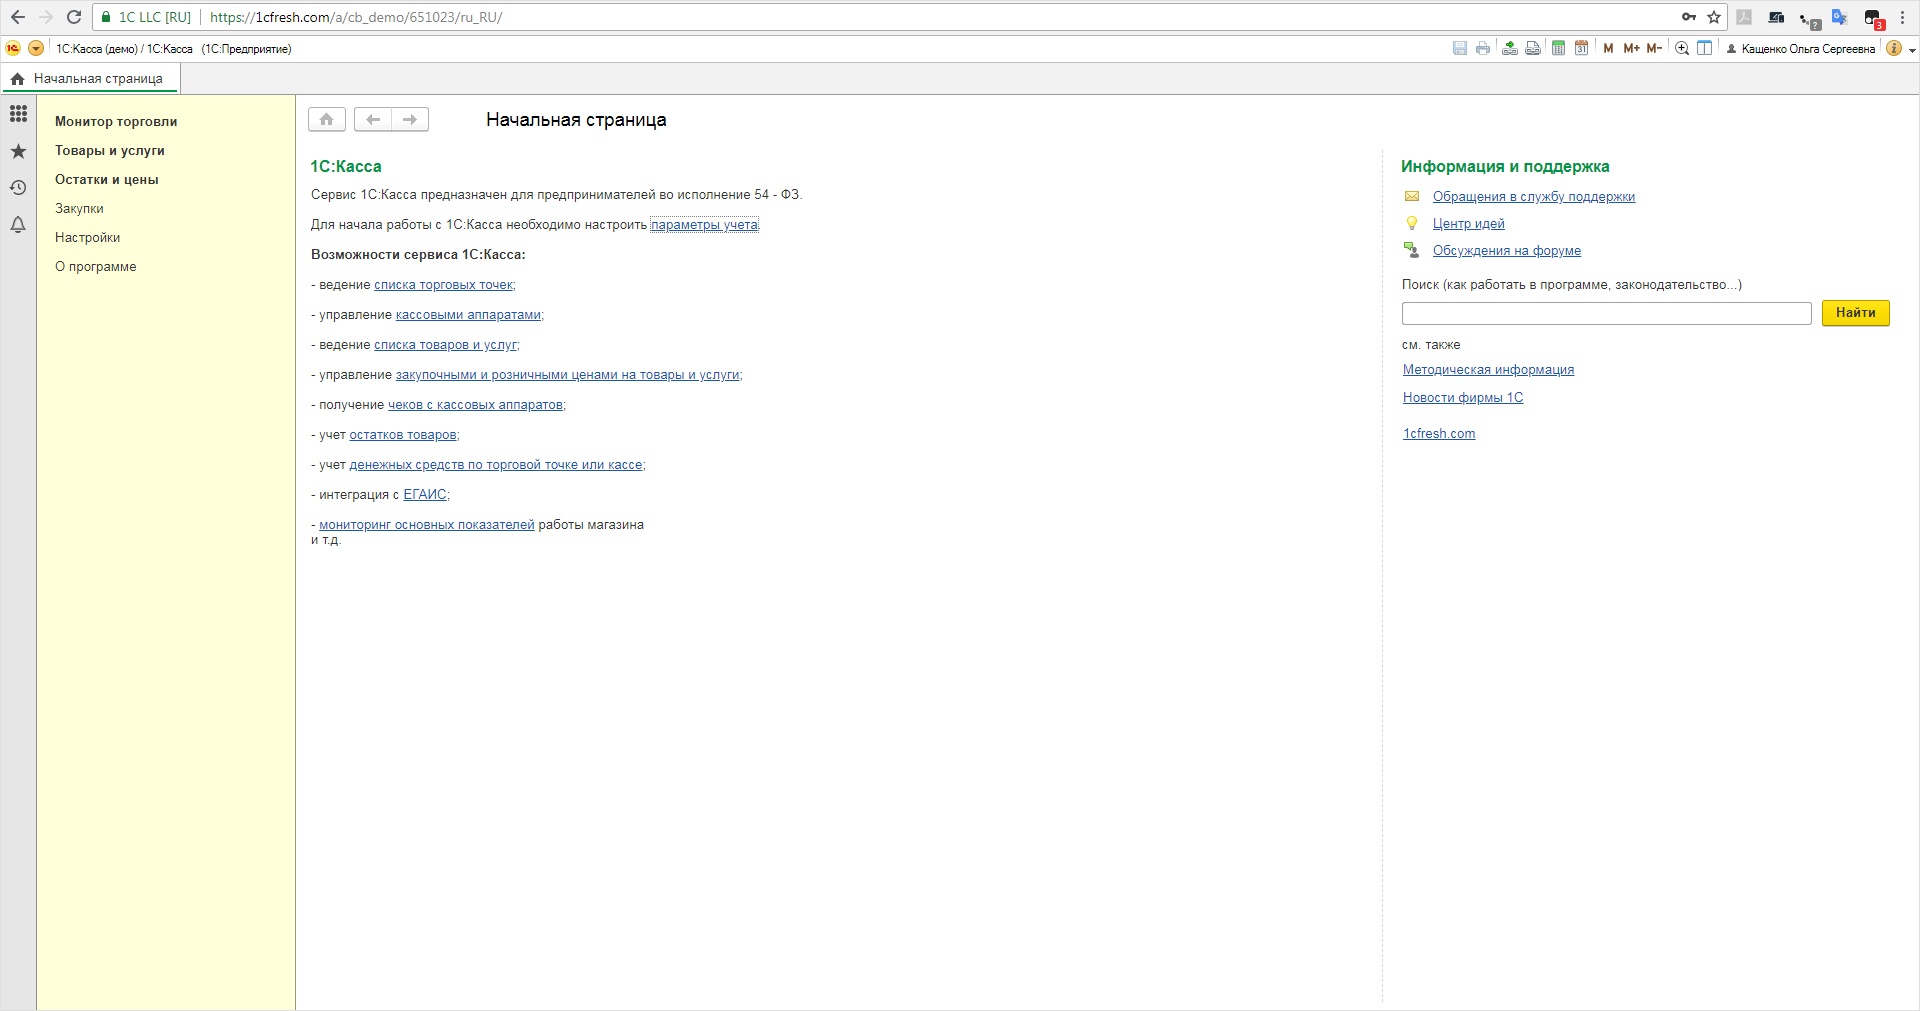
Task: Click the panel layout settings icon
Action: pos(1705,48)
